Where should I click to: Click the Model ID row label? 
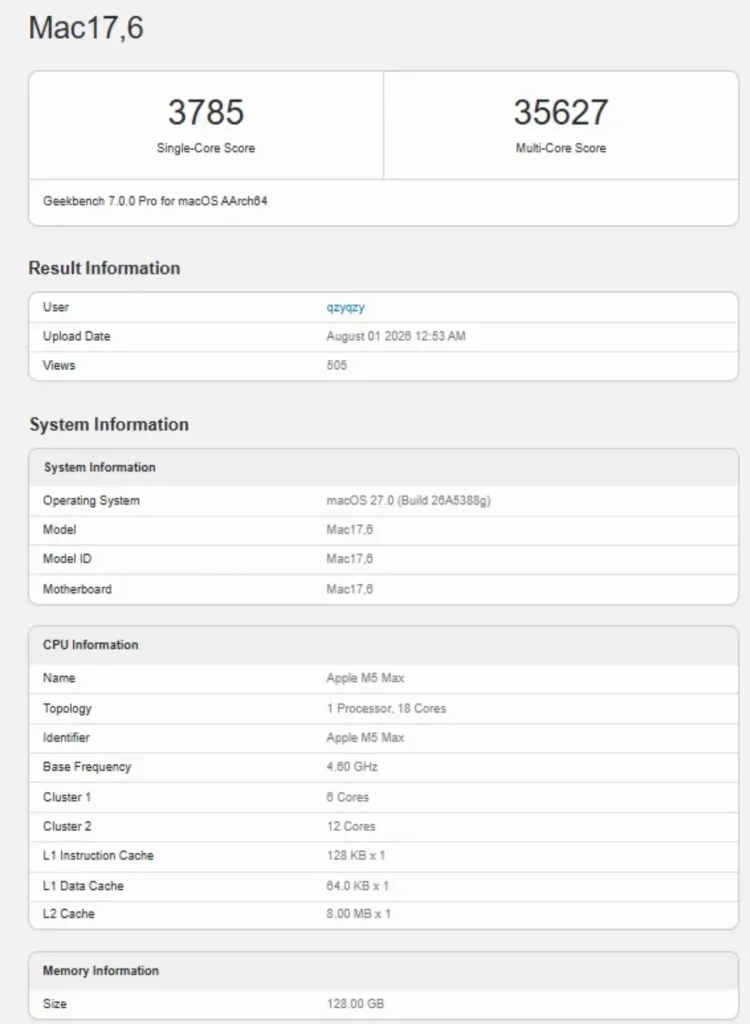point(67,559)
